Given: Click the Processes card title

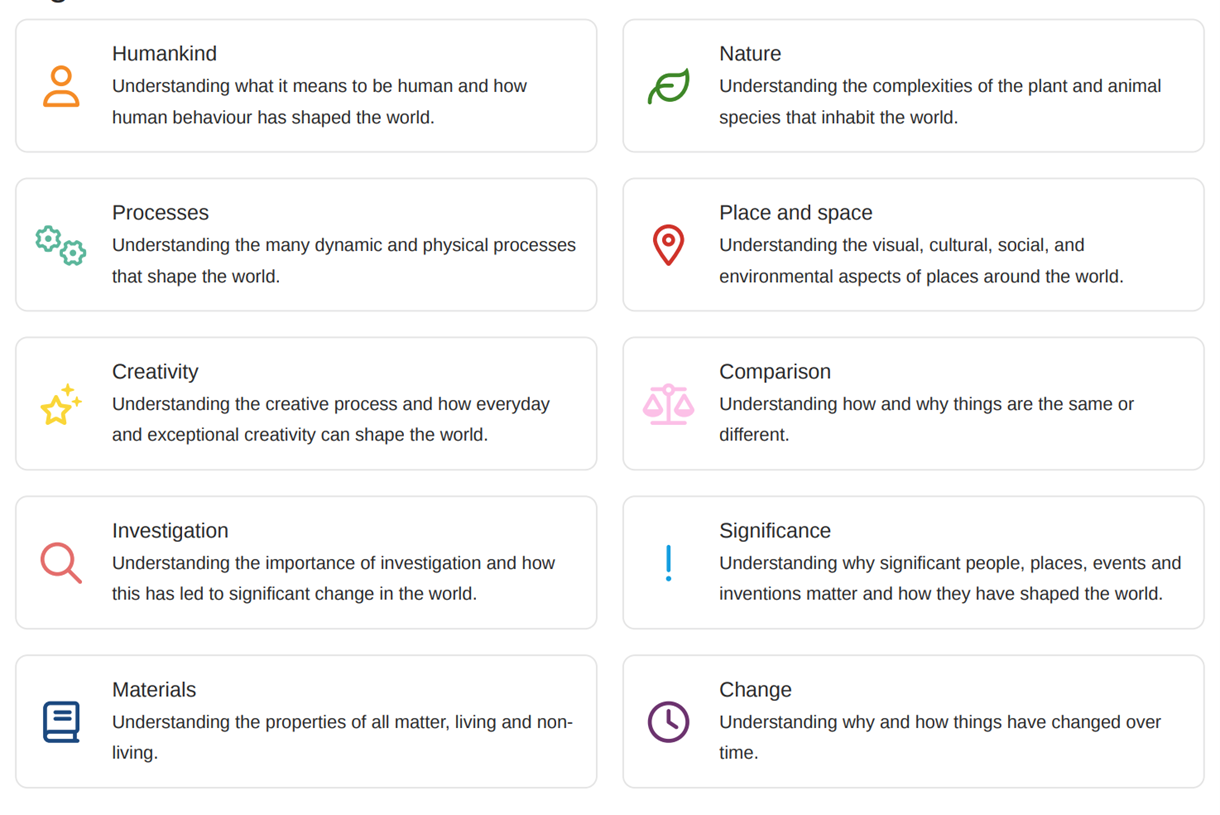Looking at the screenshot, I should [x=160, y=213].
